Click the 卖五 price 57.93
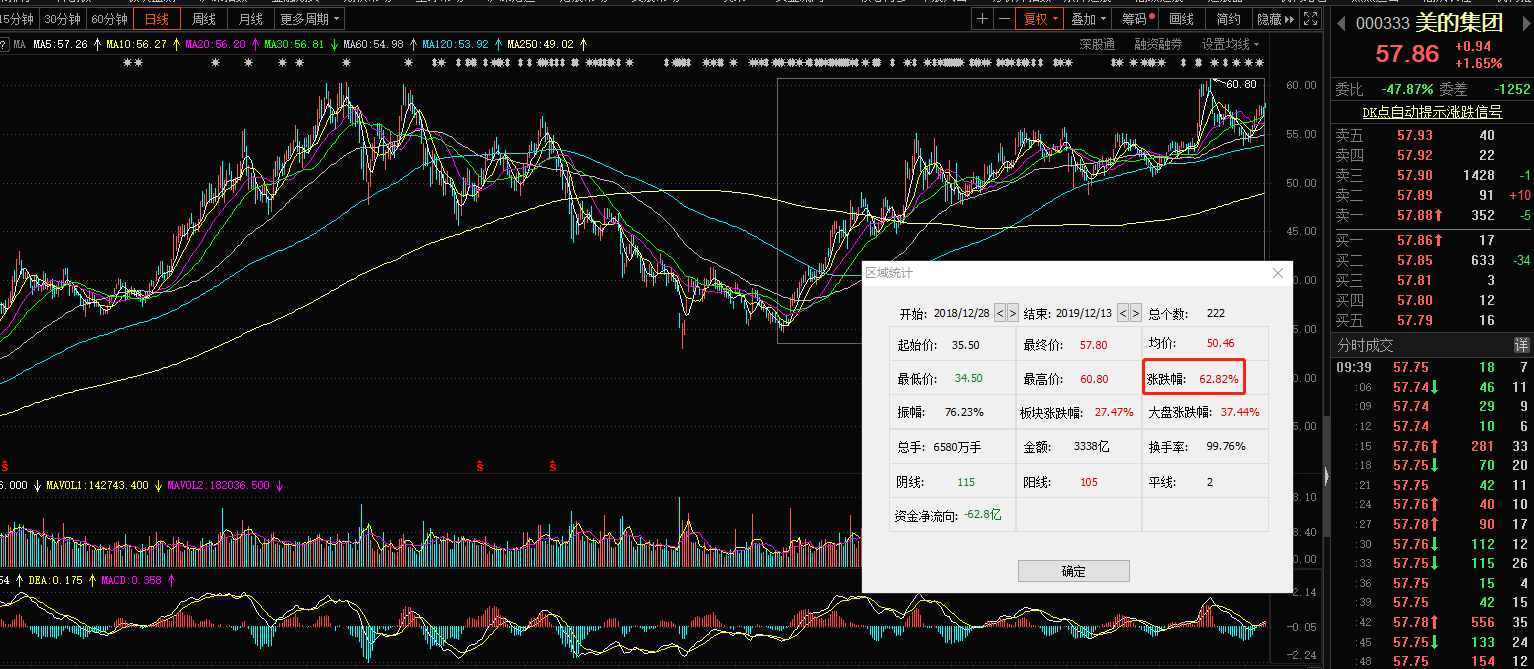 coord(1415,135)
